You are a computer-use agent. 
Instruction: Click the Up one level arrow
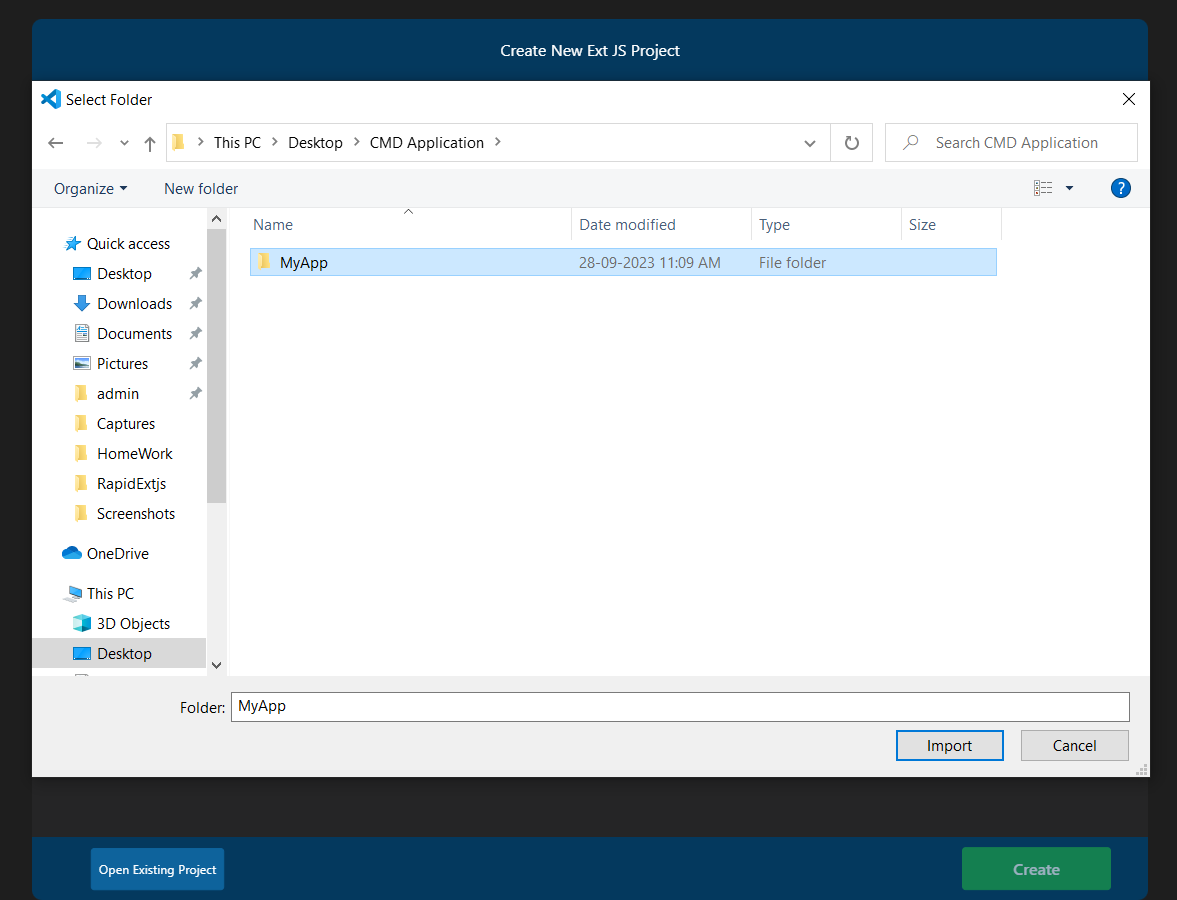(x=150, y=143)
